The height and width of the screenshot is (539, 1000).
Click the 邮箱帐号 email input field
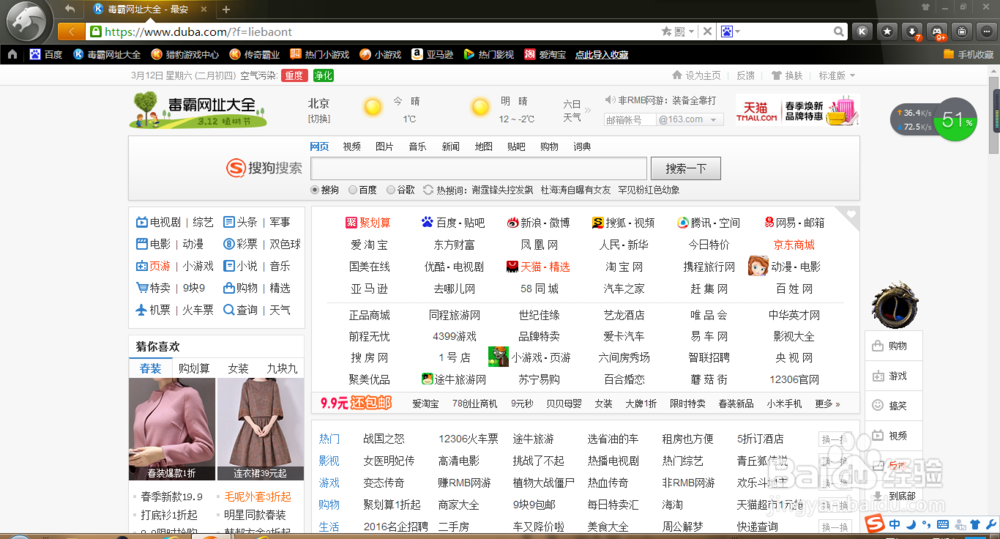(x=628, y=119)
